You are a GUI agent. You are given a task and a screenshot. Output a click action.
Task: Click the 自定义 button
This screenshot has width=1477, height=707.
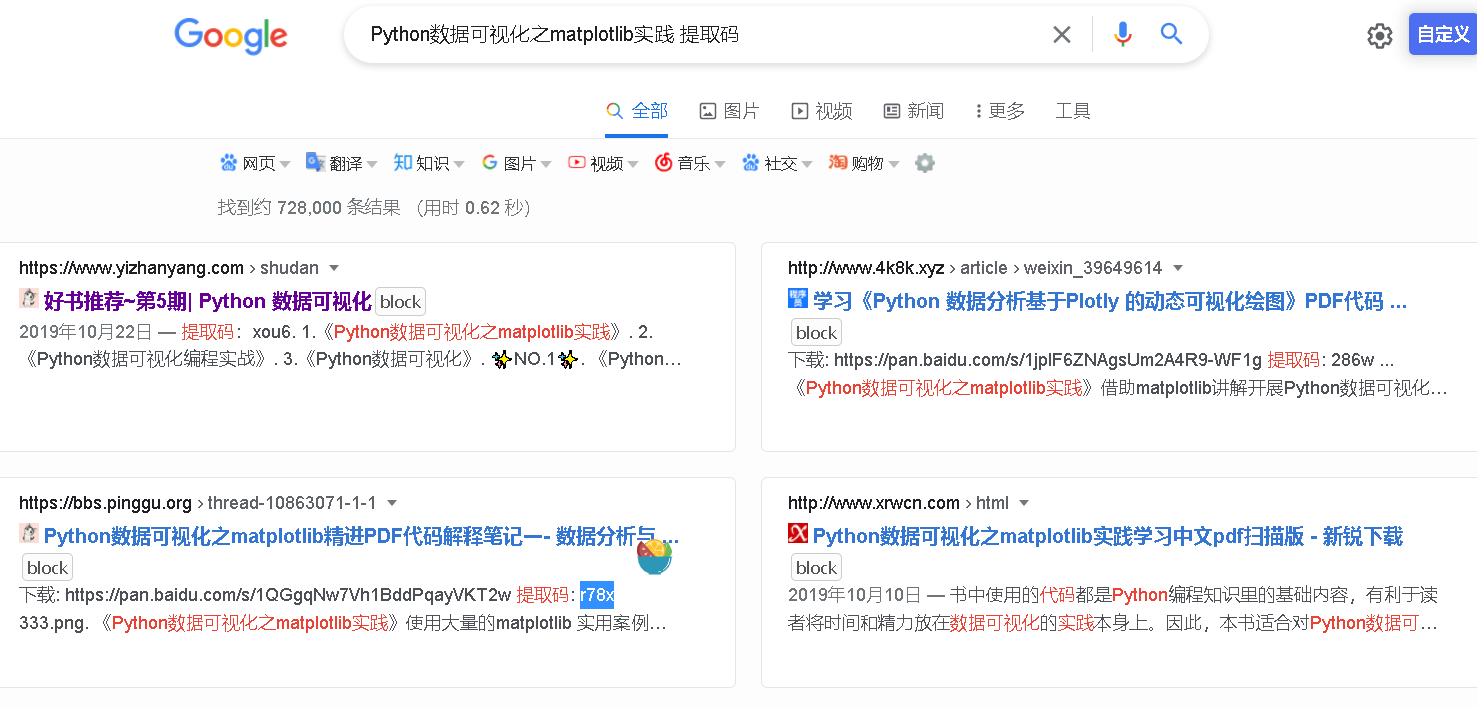click(1443, 34)
